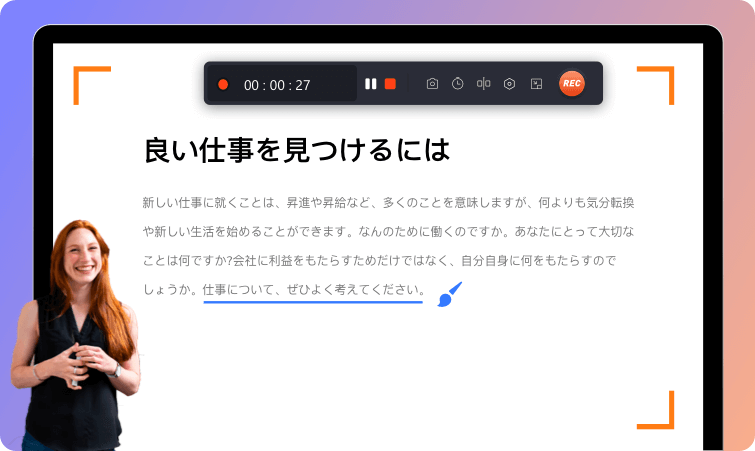
Task: Click the underlined text 仕事について、ぜひよく考えてください
Action: (312, 290)
